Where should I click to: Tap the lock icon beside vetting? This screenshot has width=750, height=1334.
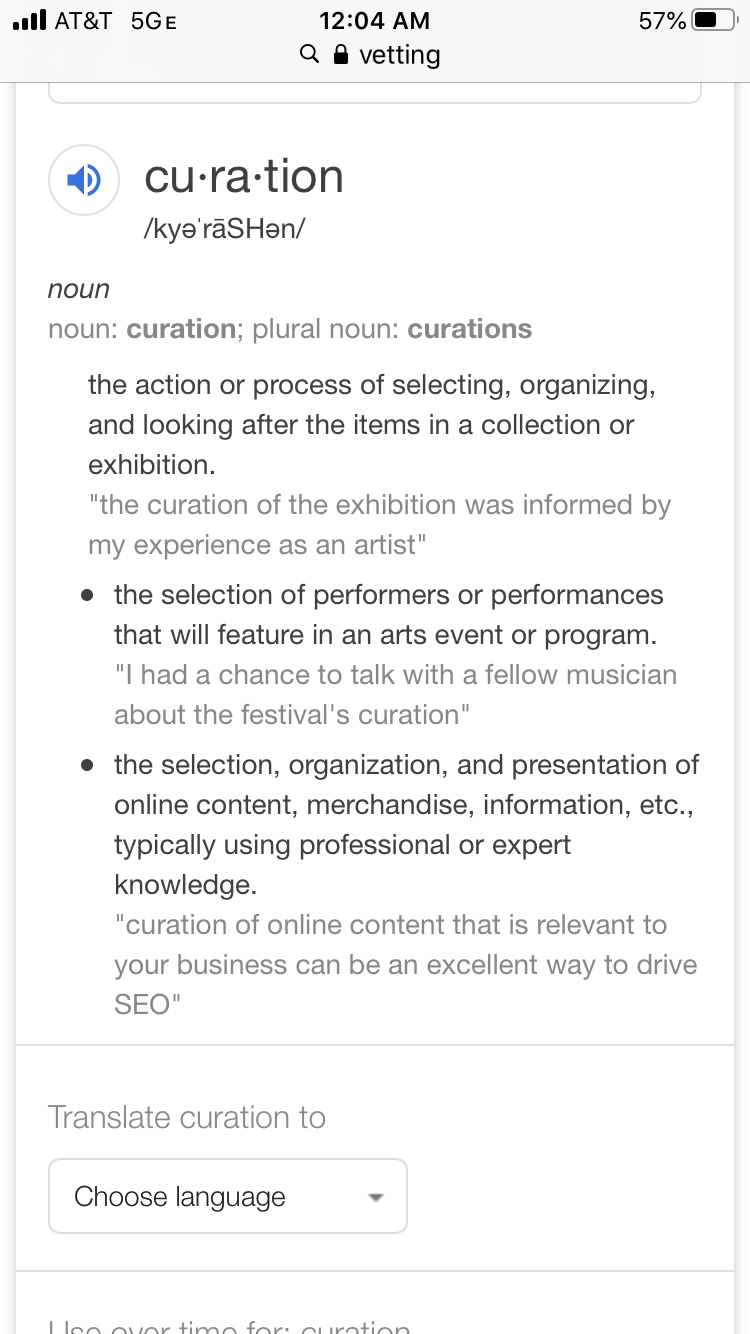pos(341,54)
